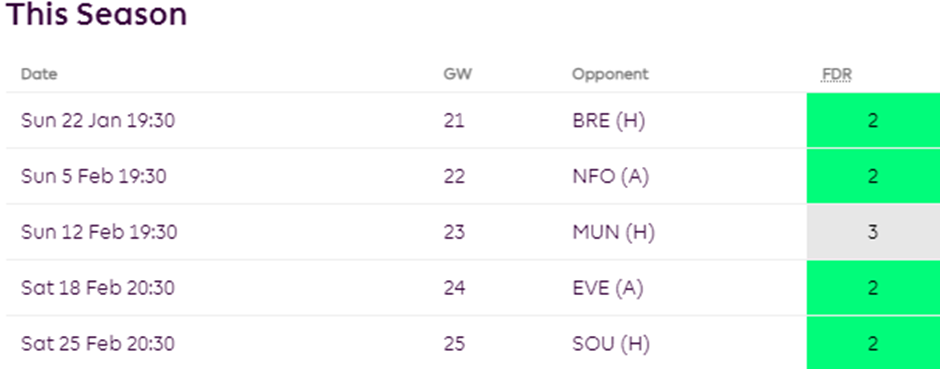Click the Date column header

tap(39, 74)
